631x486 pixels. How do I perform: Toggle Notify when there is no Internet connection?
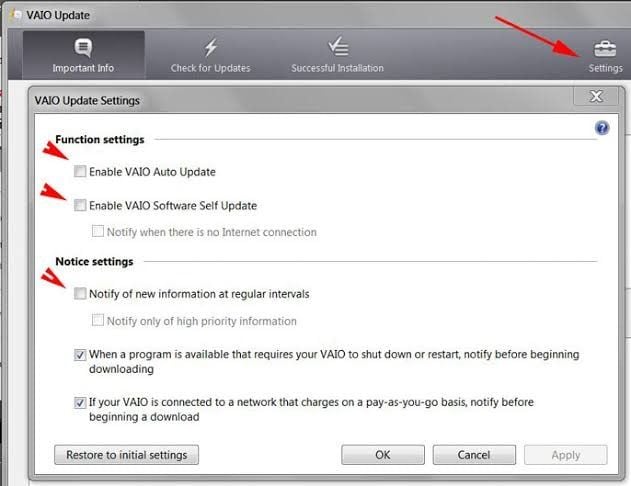(97, 231)
